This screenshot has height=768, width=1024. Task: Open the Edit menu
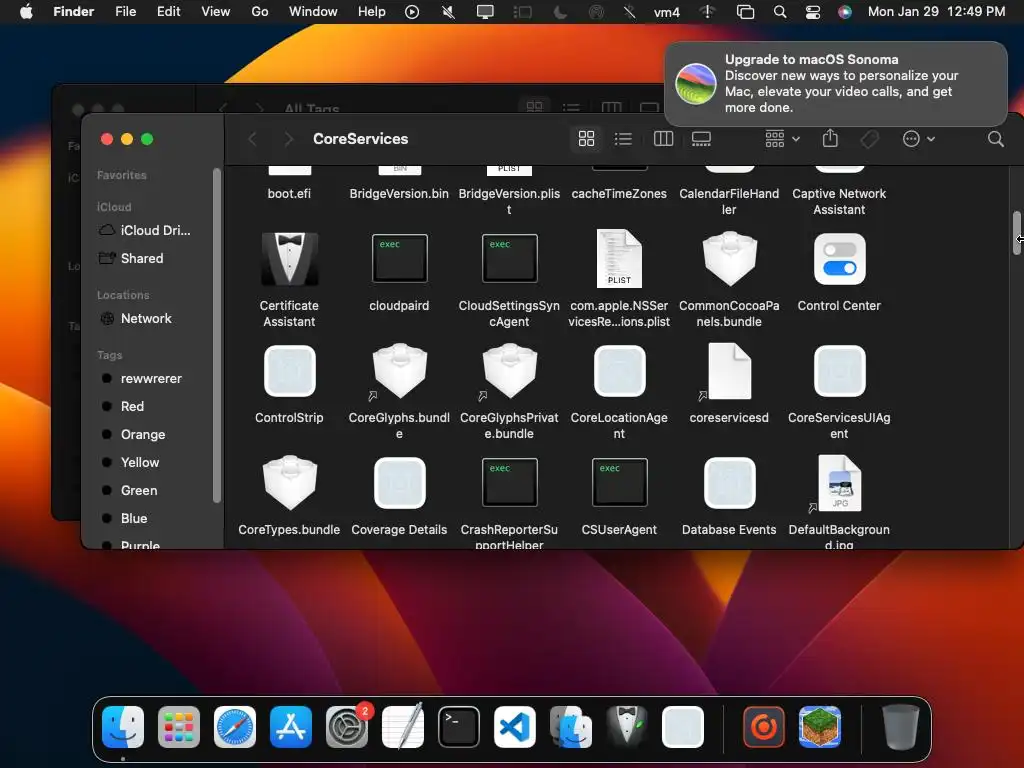[168, 12]
